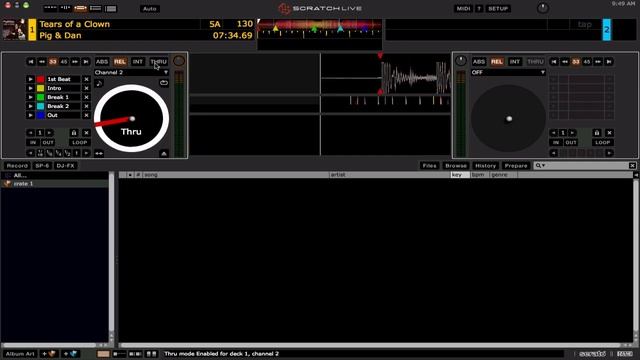Select crate 1 in the crates list
The width and height of the screenshot is (640, 360).
click(x=55, y=184)
